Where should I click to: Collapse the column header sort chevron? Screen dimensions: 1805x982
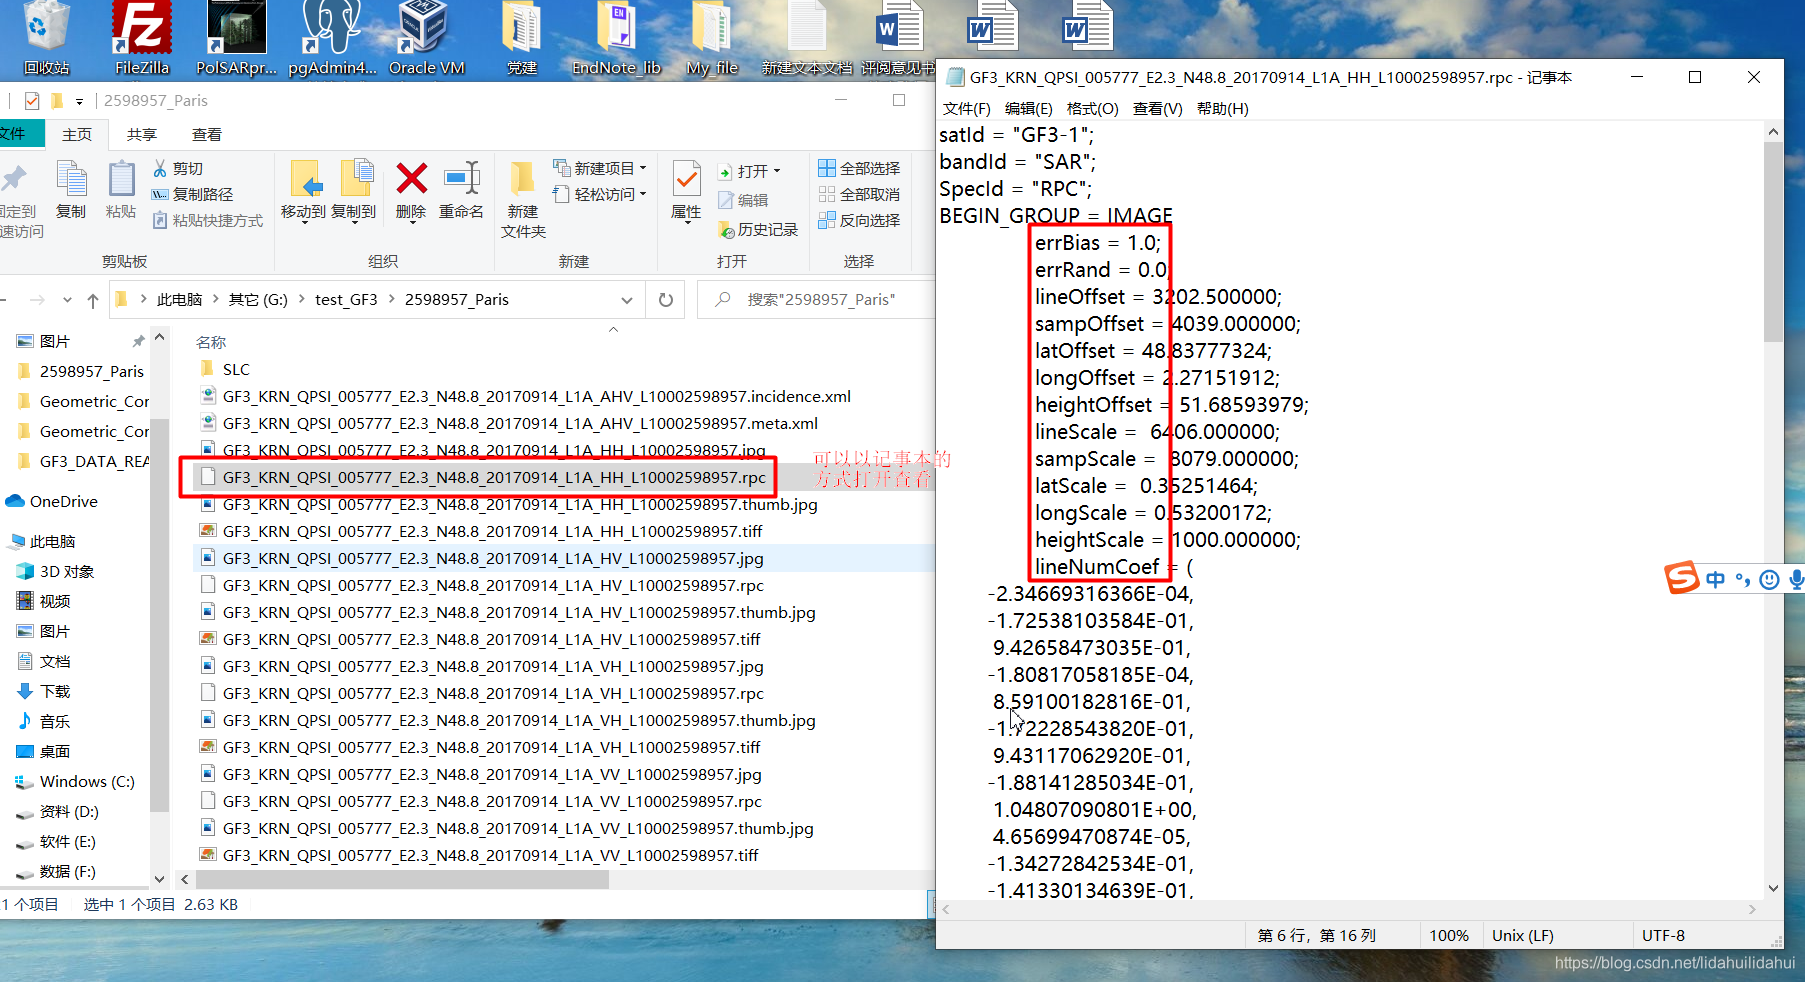pyautogui.click(x=614, y=329)
